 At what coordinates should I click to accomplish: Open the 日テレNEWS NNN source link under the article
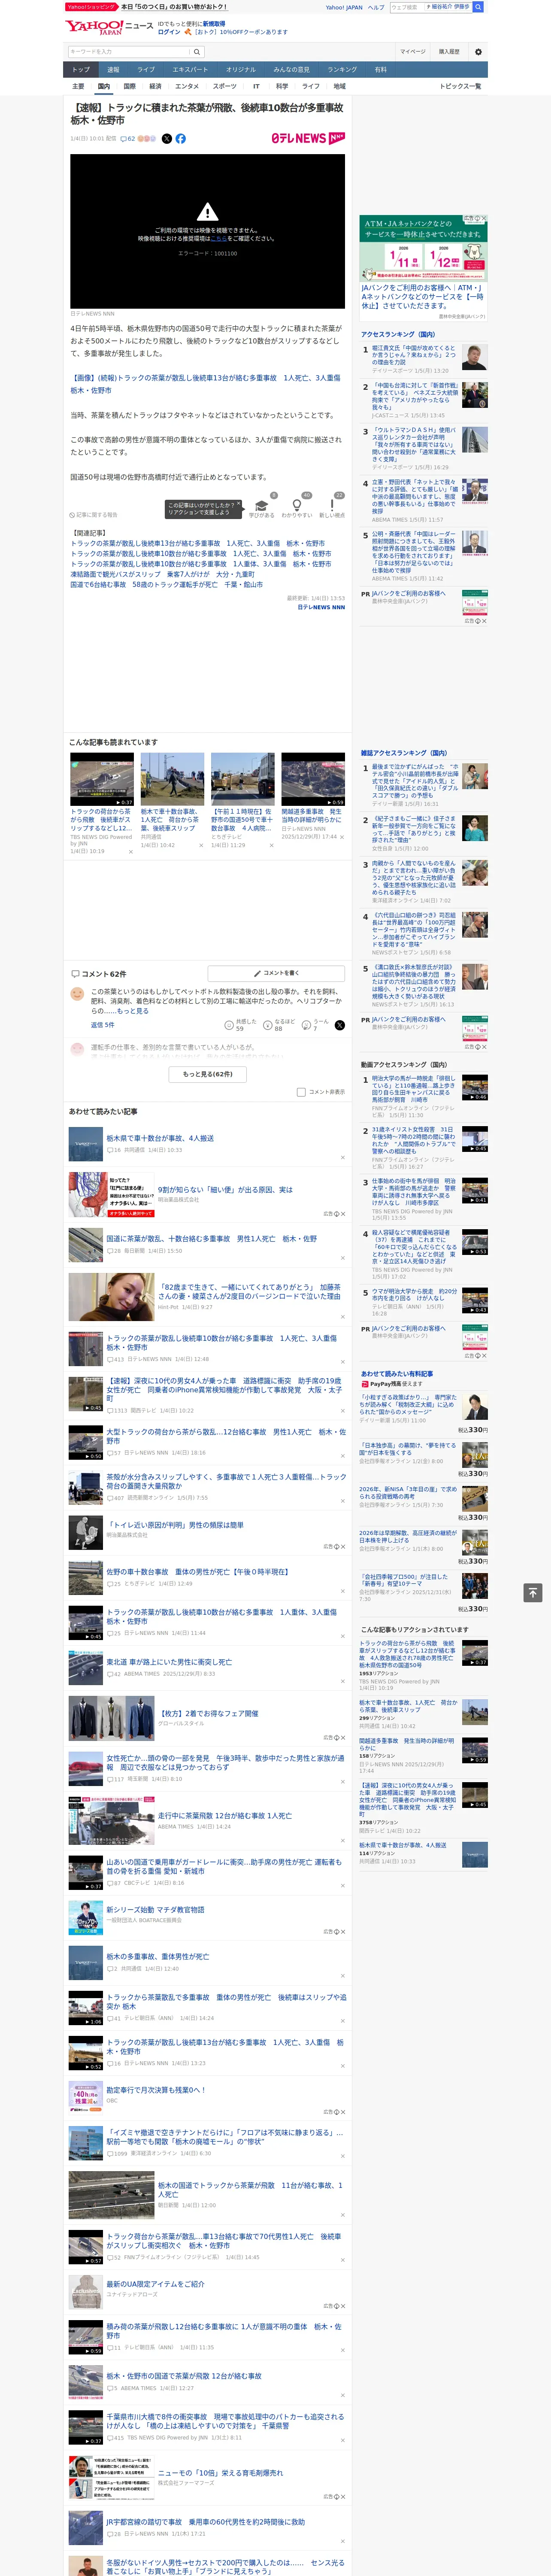point(321,607)
